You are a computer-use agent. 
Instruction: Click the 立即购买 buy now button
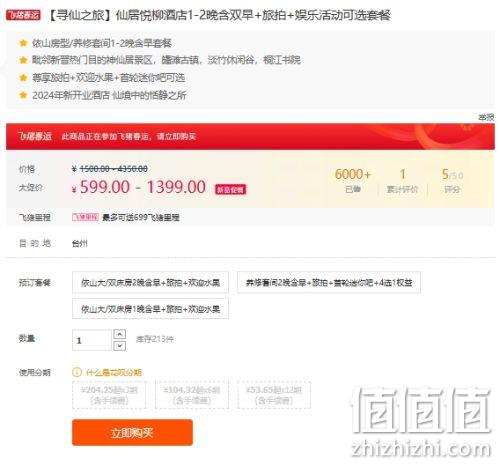(132, 433)
